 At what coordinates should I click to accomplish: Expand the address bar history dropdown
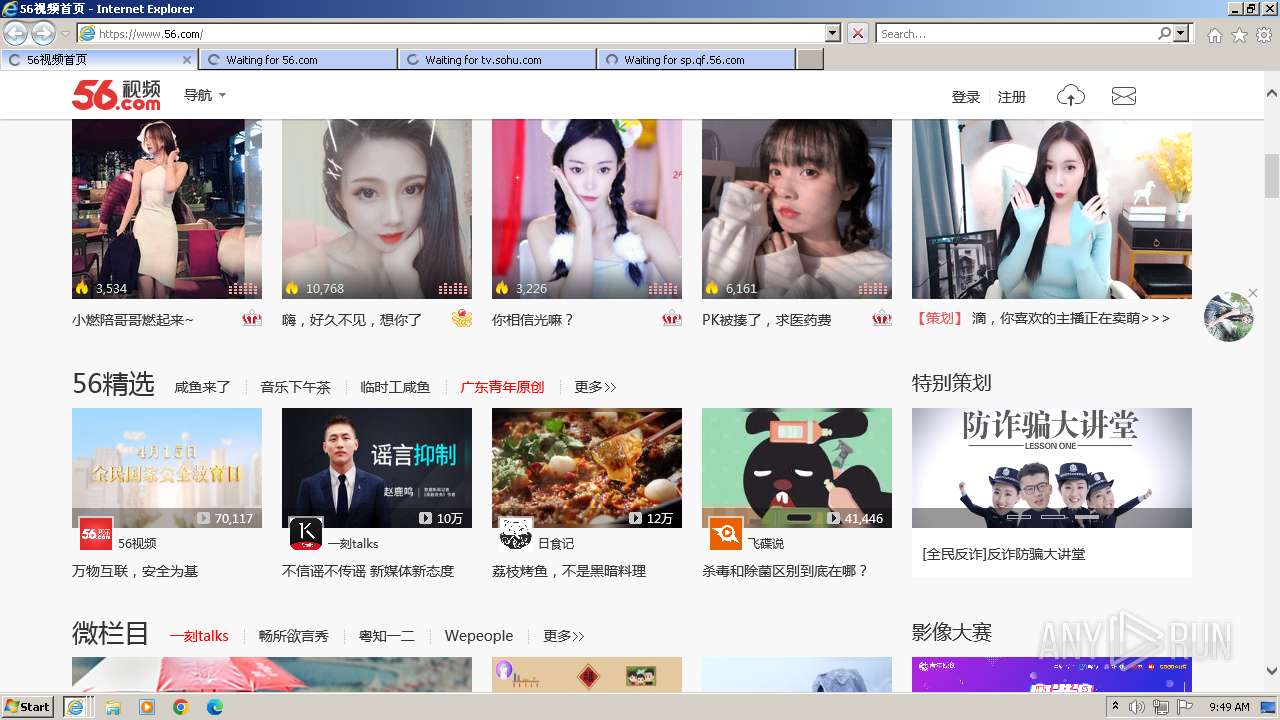(x=833, y=33)
